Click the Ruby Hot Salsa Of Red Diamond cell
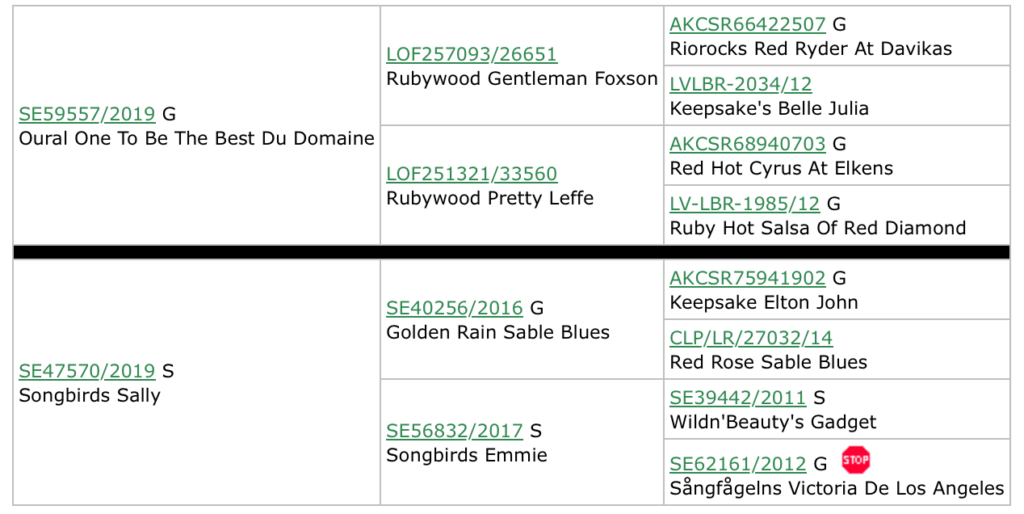Screen dimensions: 1024x514 coord(837,215)
